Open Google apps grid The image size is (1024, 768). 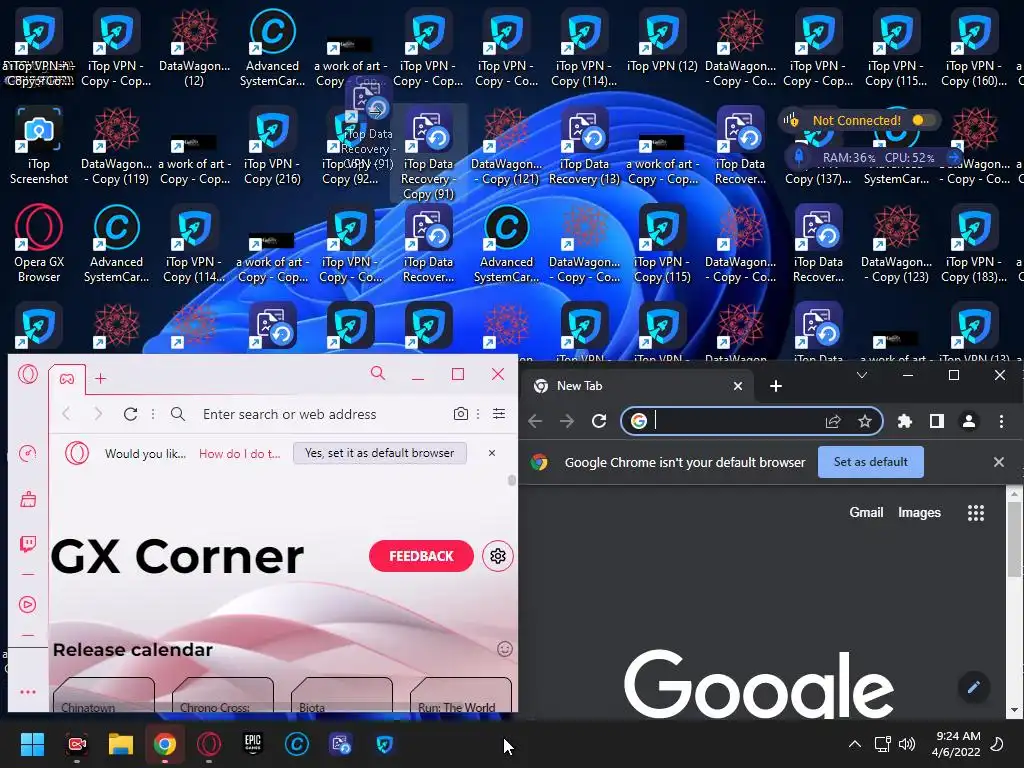tap(976, 513)
